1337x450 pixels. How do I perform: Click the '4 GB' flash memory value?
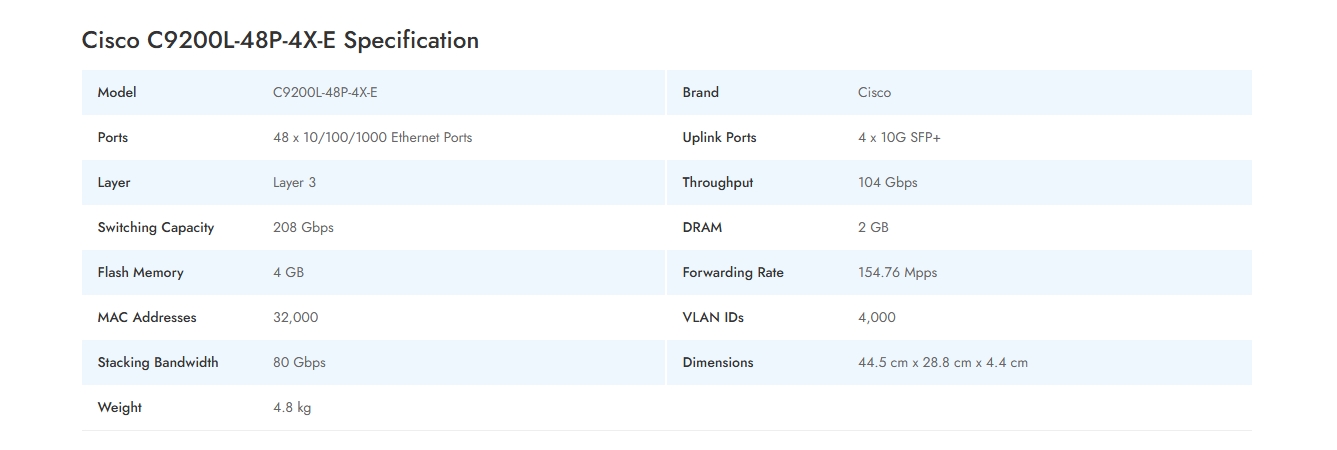[x=288, y=272]
